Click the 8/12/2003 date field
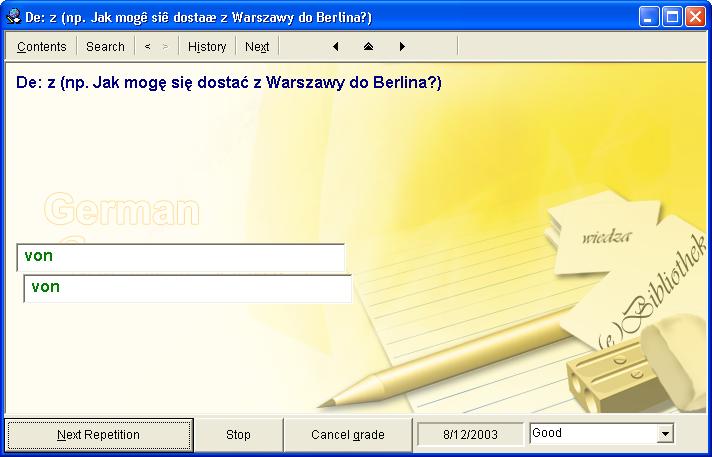Image resolution: width=712 pixels, height=457 pixels. click(470, 435)
